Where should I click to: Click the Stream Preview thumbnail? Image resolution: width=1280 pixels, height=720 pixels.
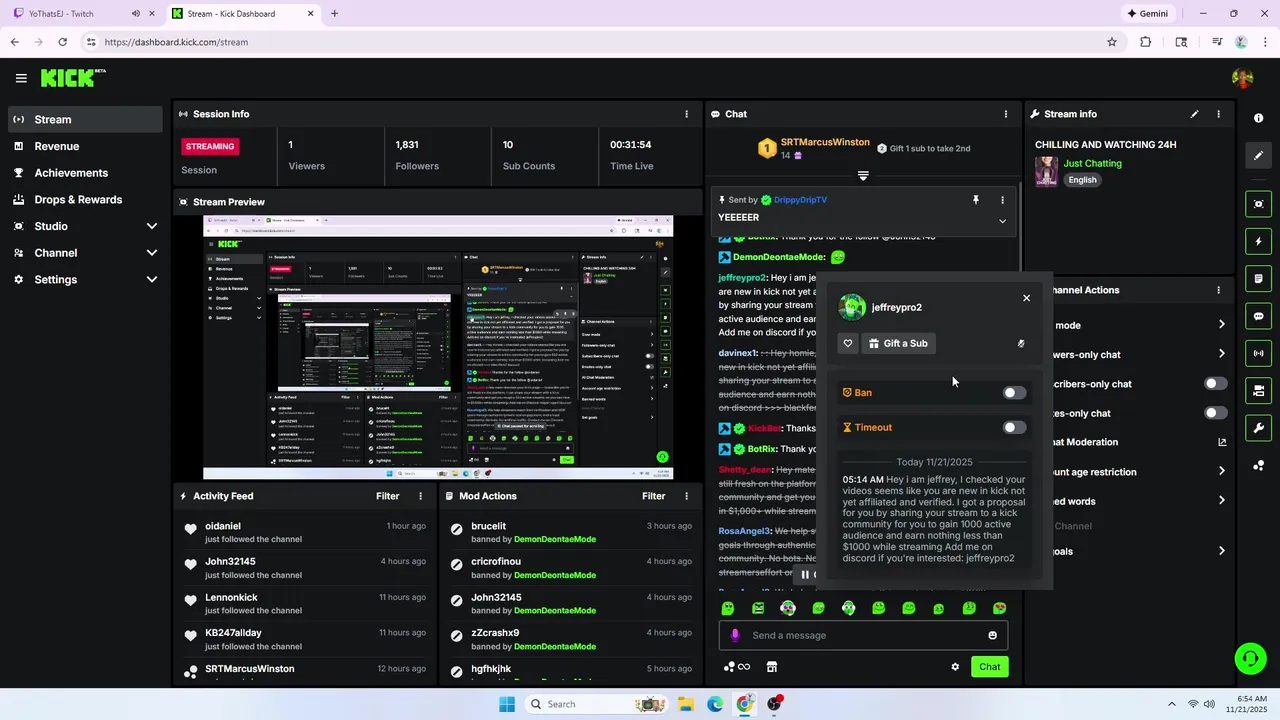tap(438, 348)
